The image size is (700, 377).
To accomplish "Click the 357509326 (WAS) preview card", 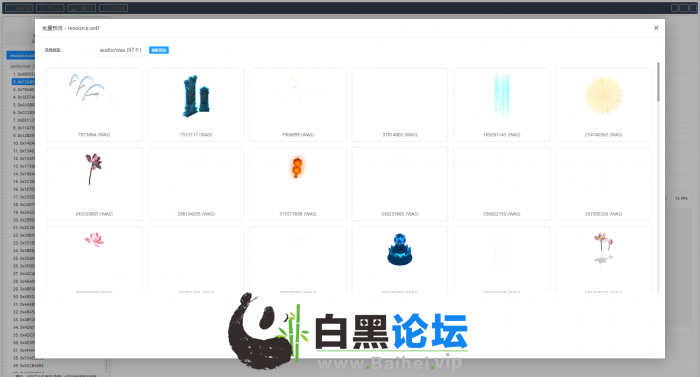I will coord(604,184).
